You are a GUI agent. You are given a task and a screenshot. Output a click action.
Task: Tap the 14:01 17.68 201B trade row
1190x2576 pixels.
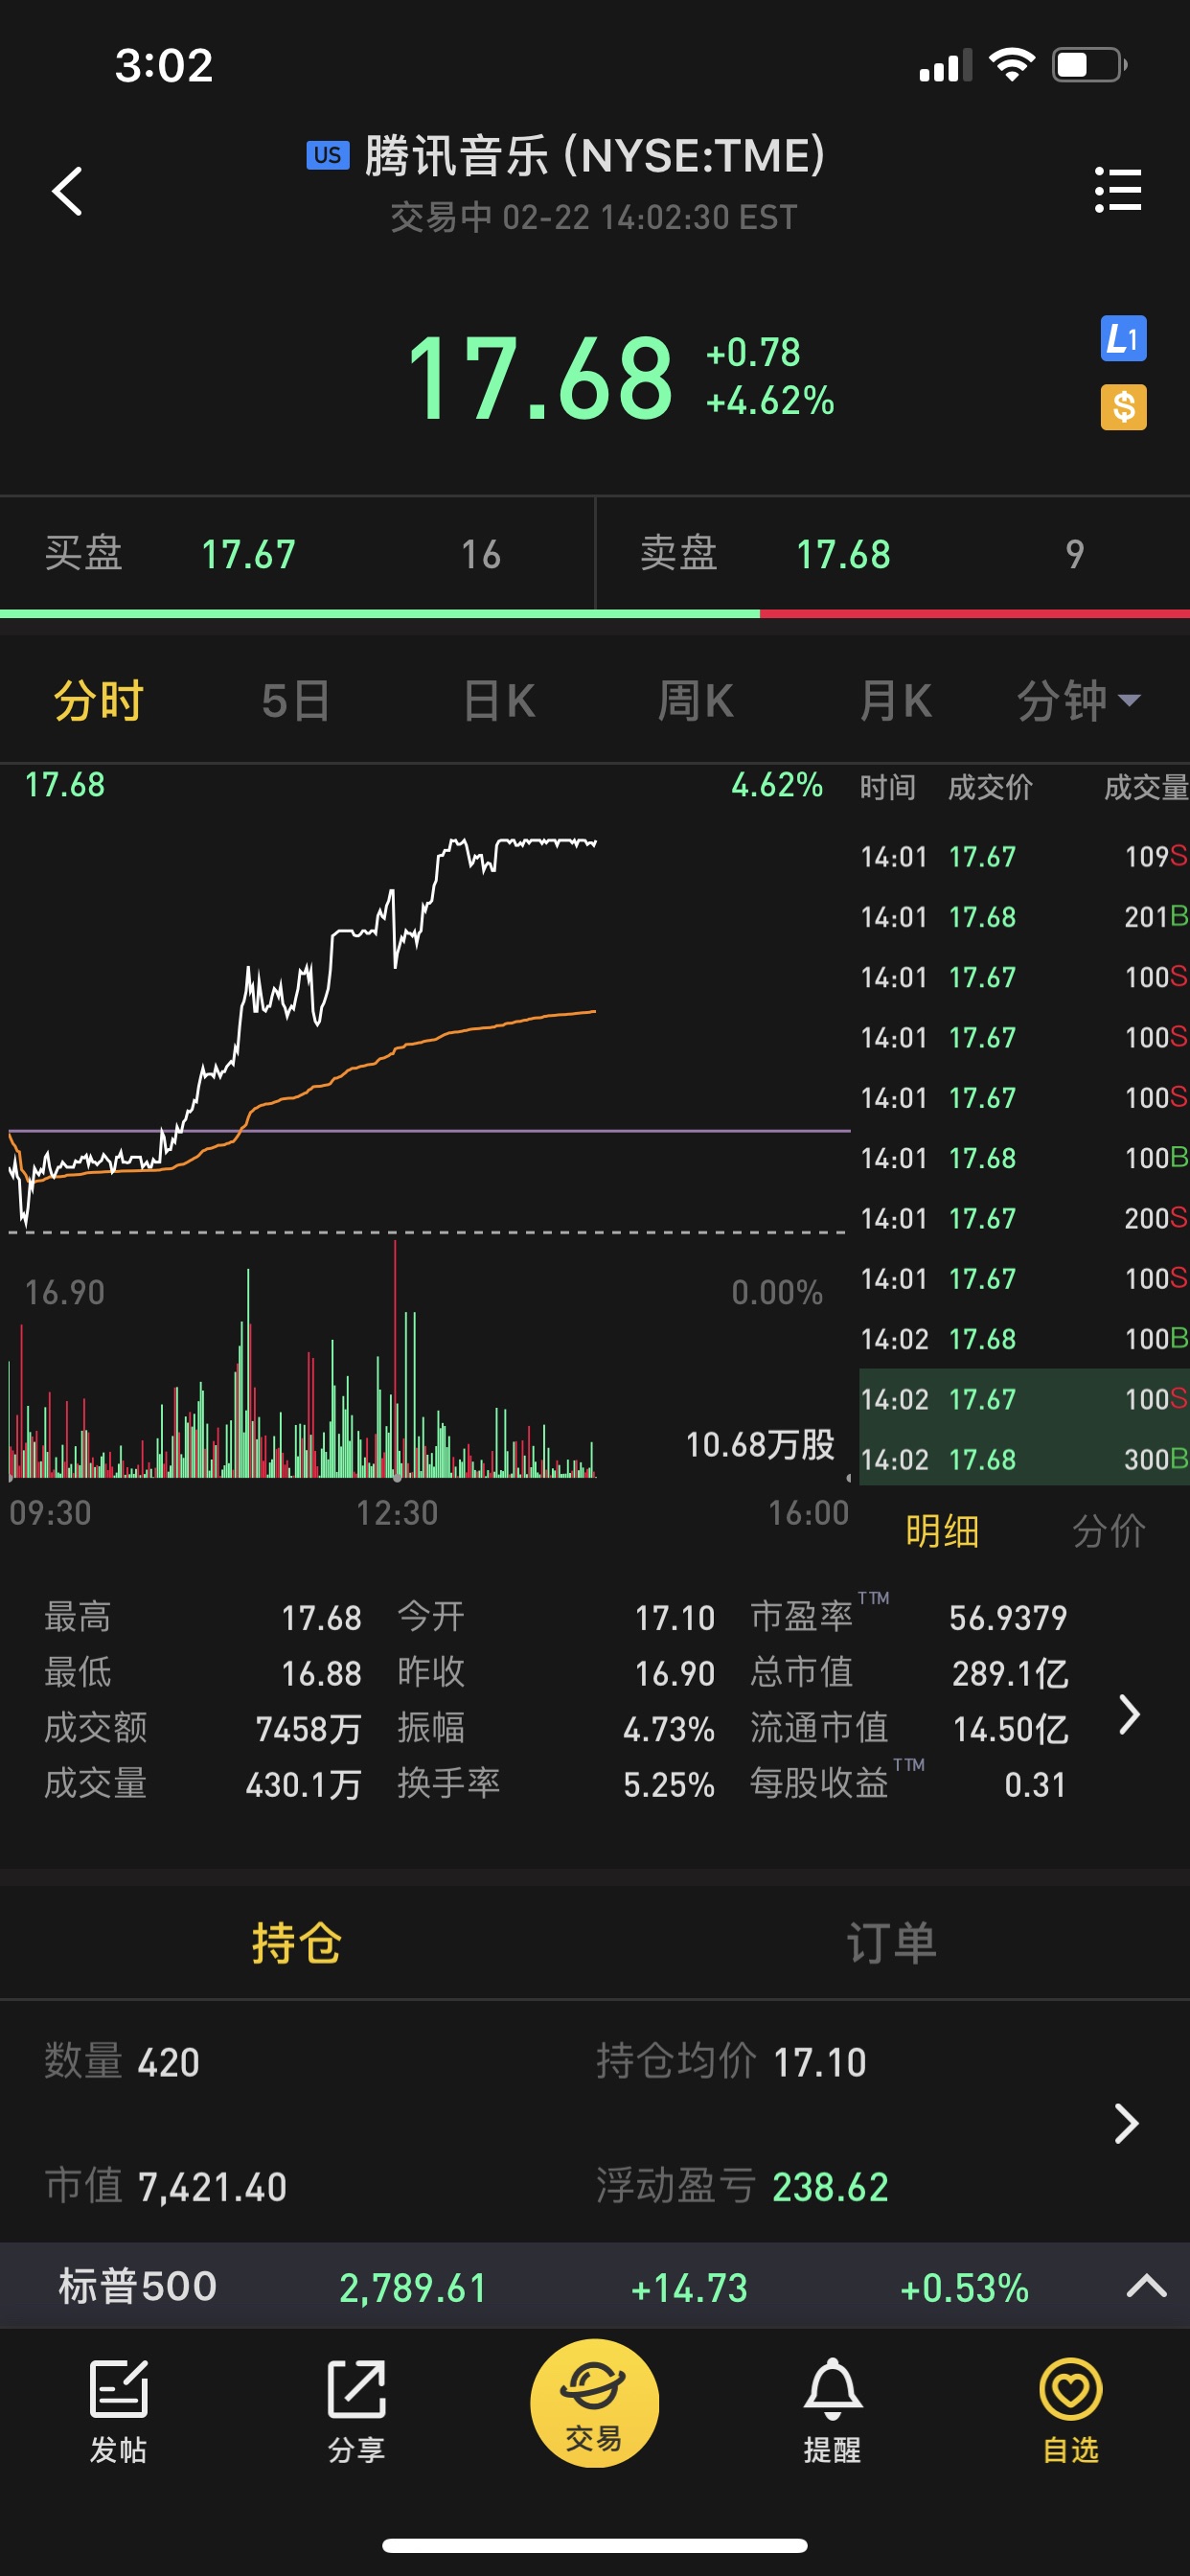(x=1024, y=916)
